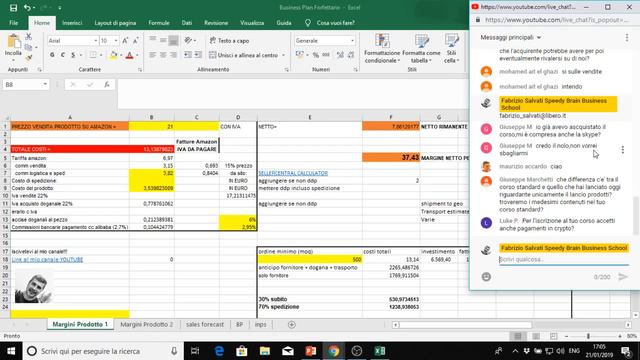This screenshot has width=640, height=360.
Task: Expand the Unisci e allinea dropdown arrow
Action: [284, 55]
